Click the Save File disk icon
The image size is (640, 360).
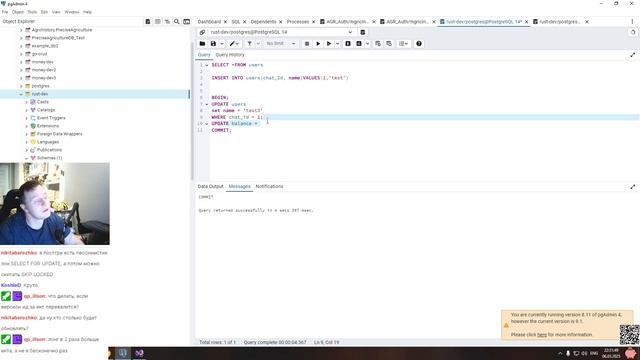(213, 44)
